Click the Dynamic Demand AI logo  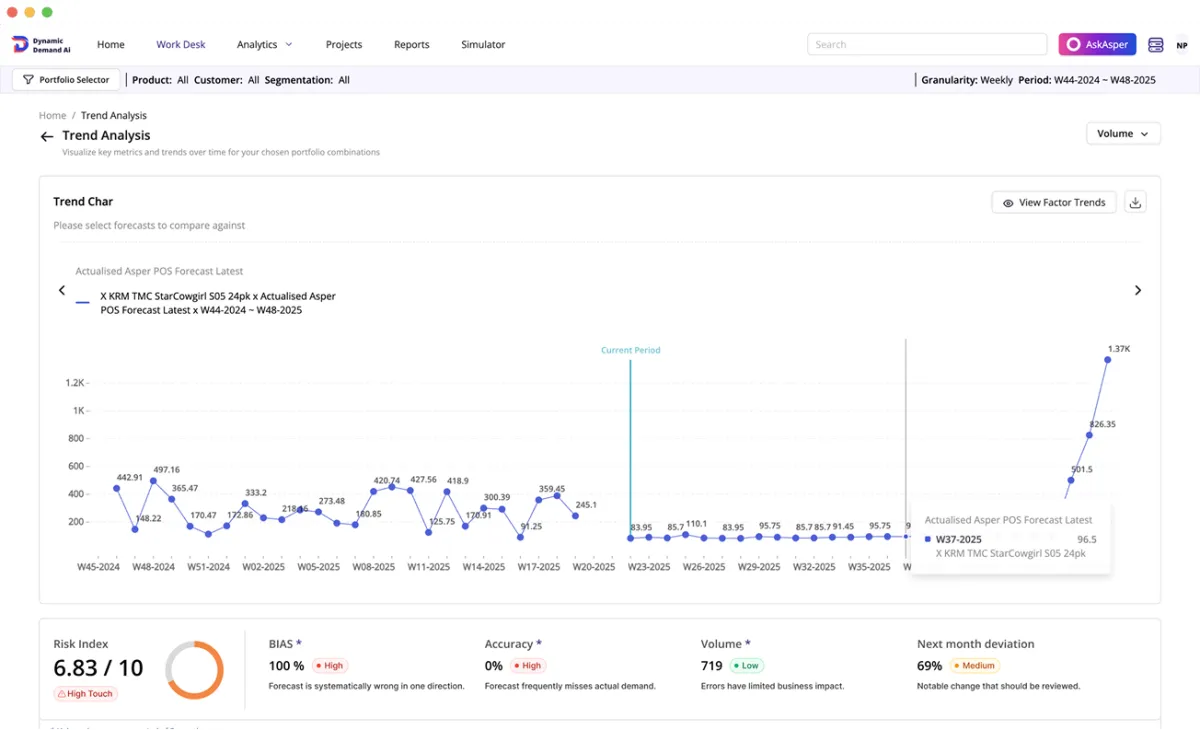tap(41, 44)
